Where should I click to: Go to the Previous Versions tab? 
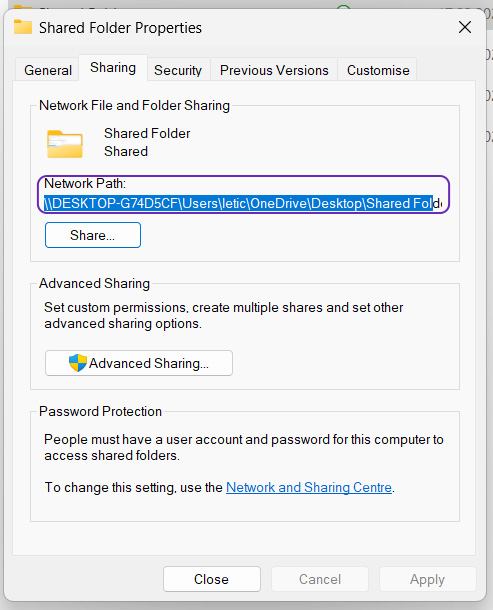point(274,70)
